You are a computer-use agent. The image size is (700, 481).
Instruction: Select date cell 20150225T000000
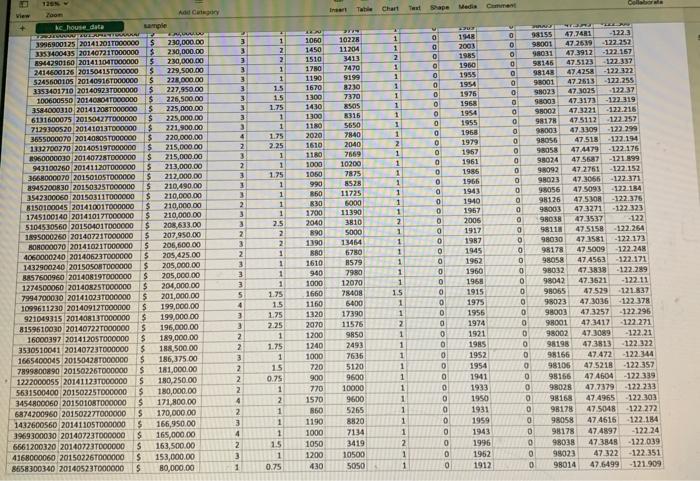[95, 393]
